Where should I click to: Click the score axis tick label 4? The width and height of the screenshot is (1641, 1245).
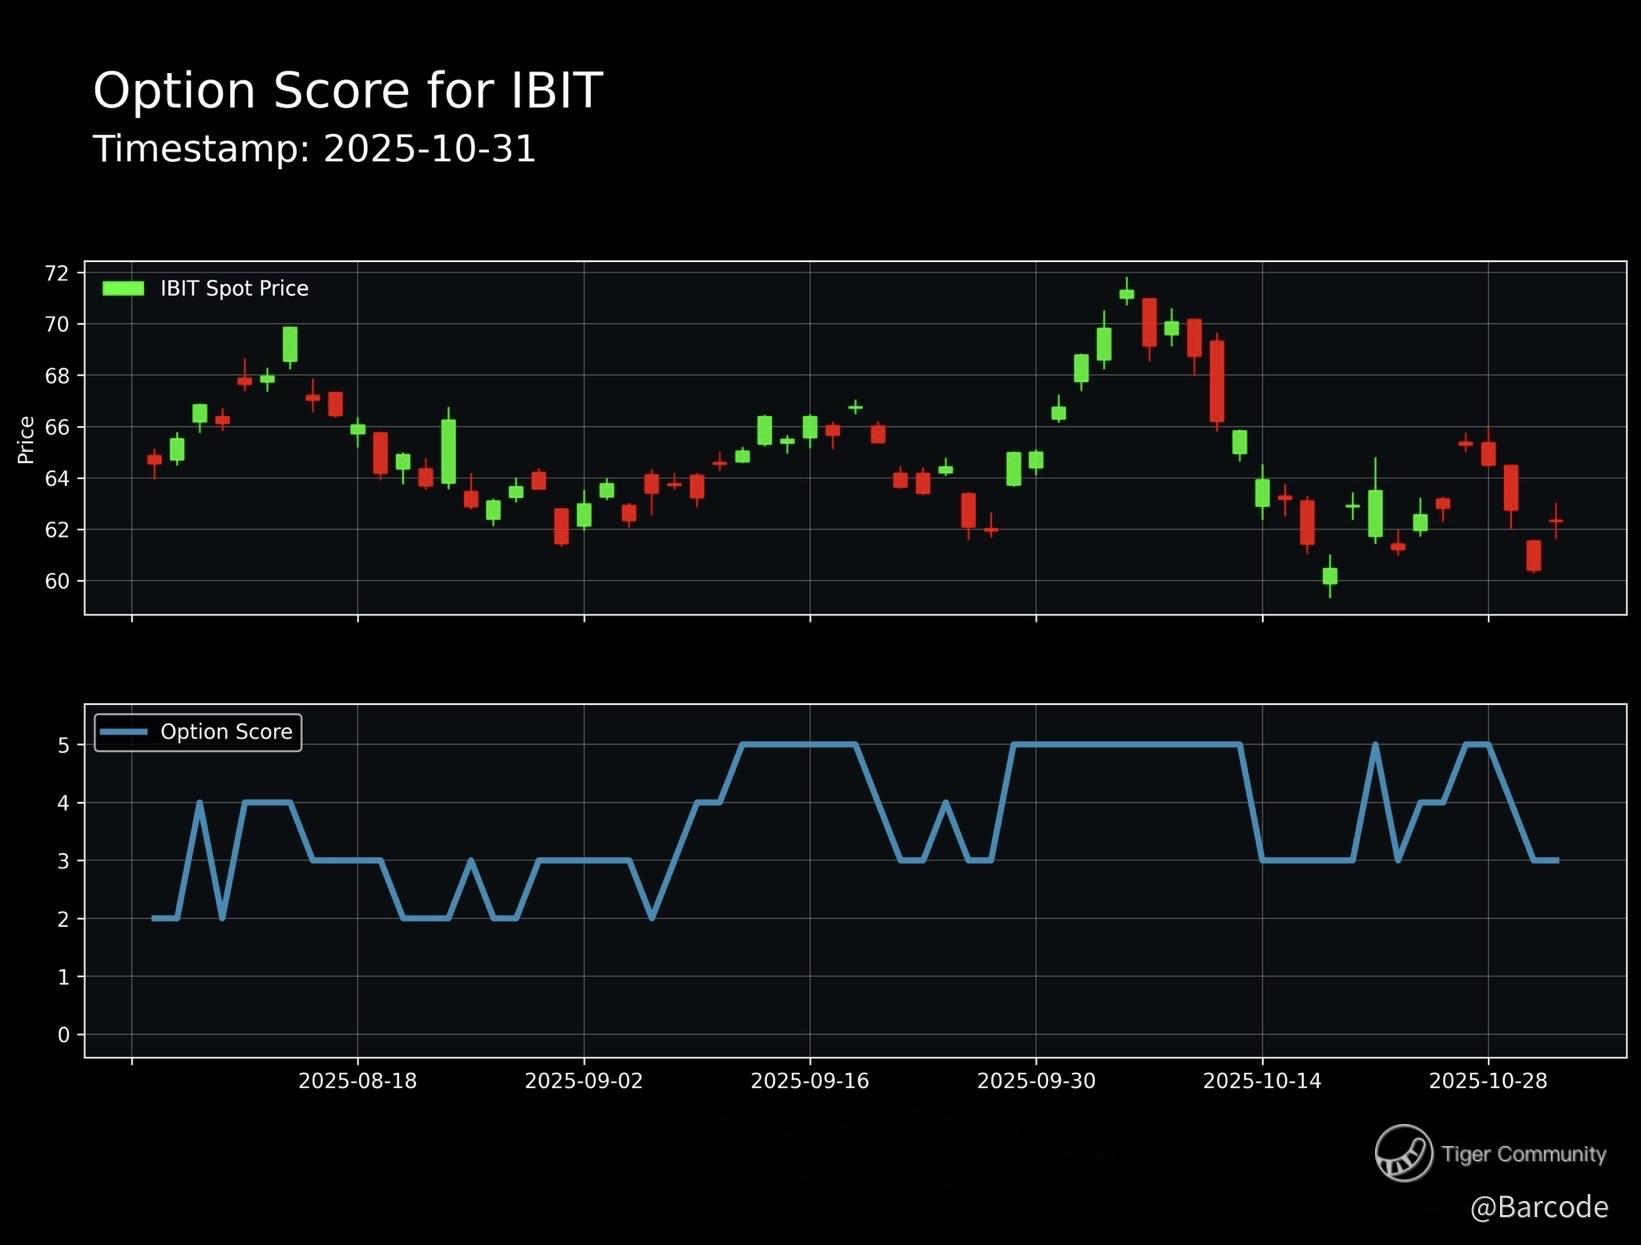tap(64, 803)
